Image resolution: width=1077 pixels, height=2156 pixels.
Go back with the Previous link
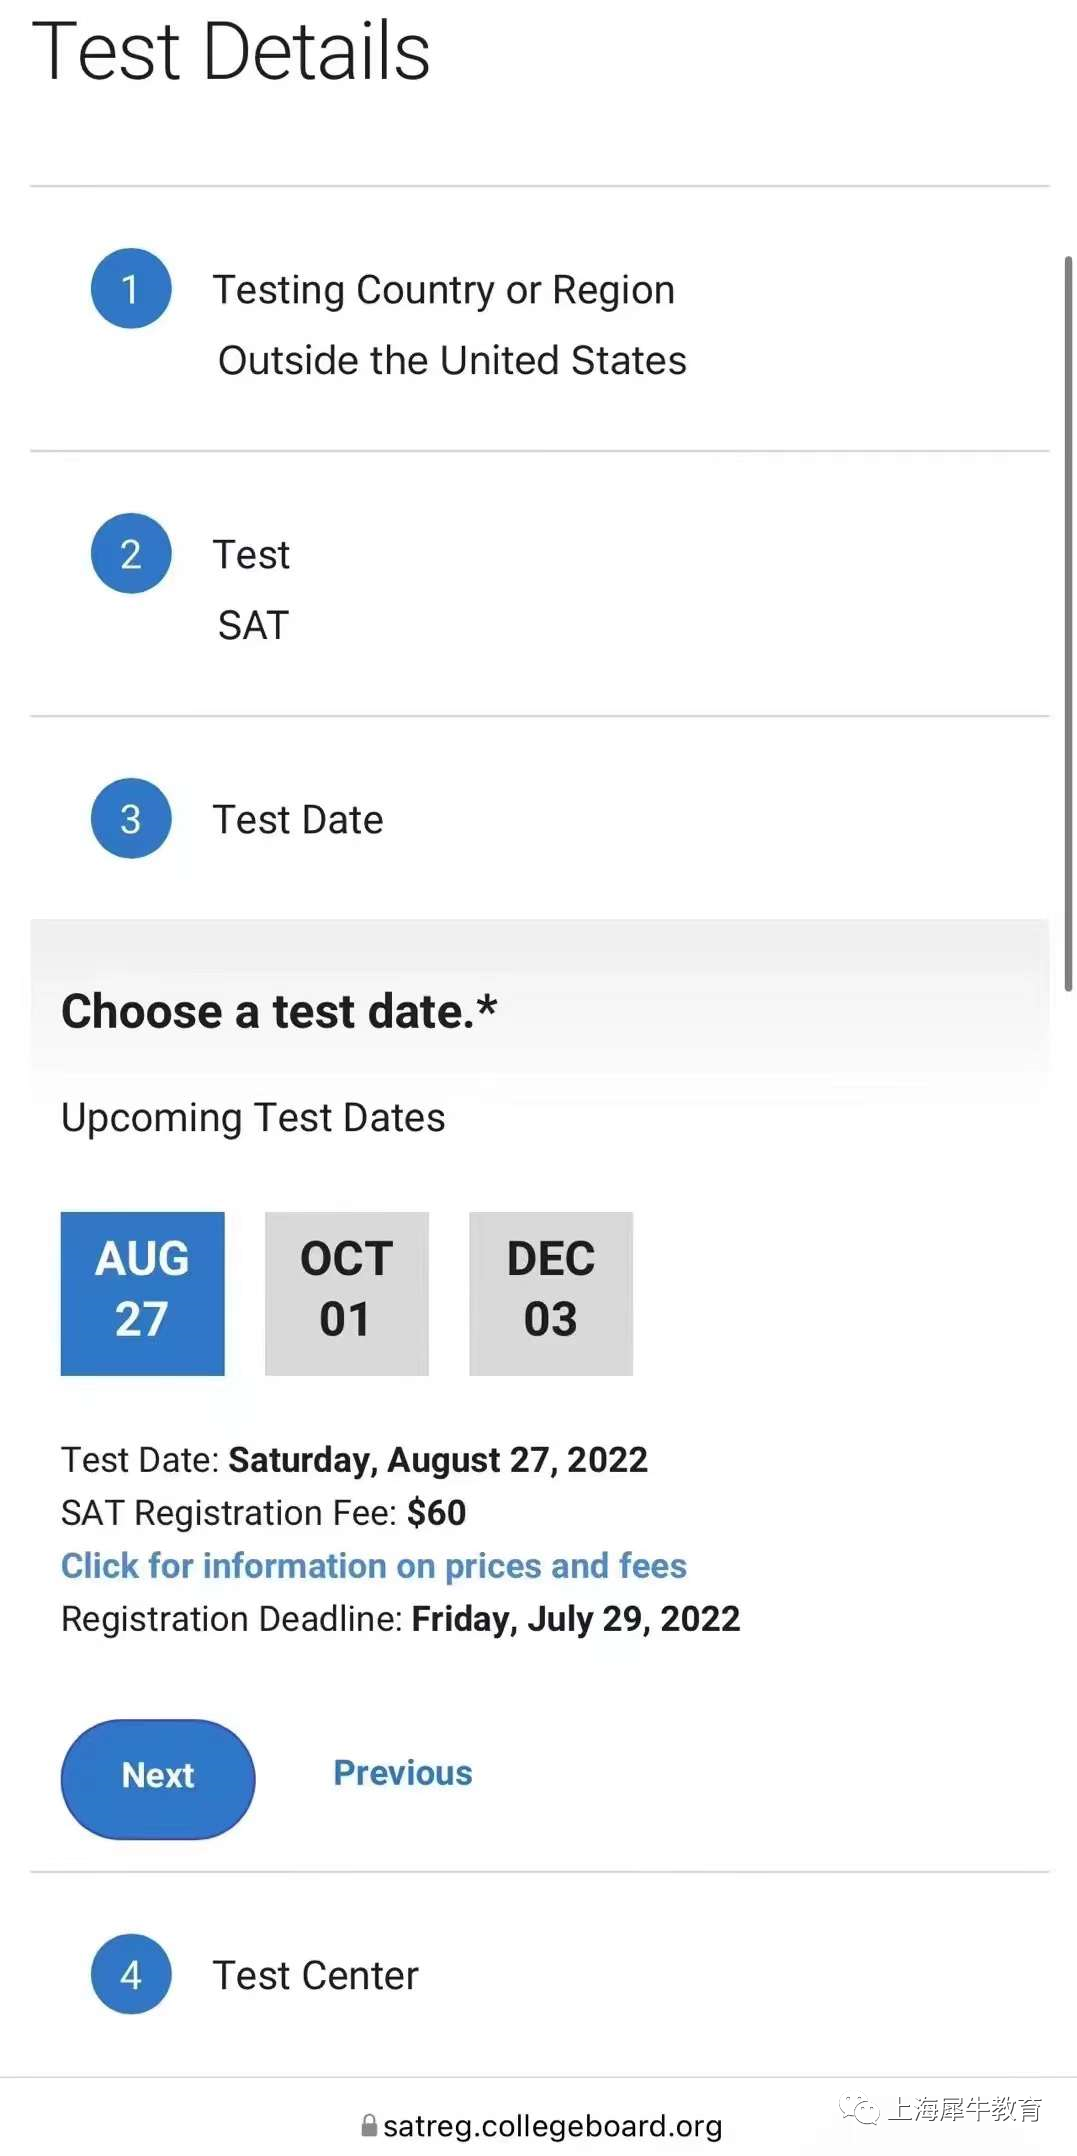pos(403,1773)
